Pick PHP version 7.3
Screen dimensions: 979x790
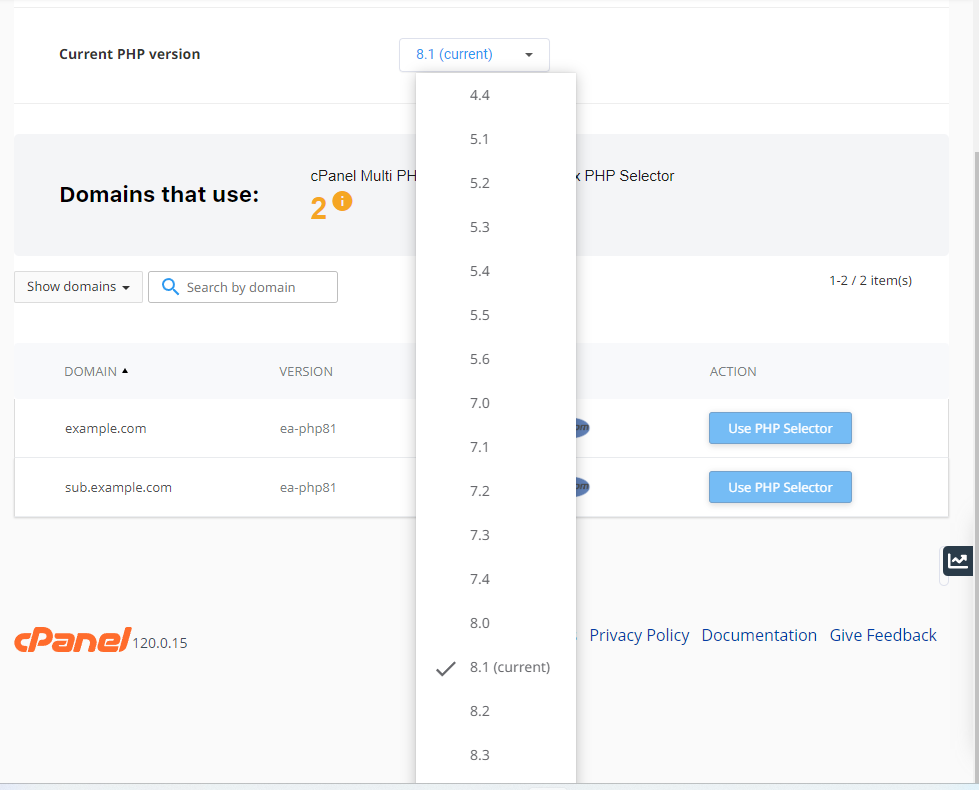496,536
